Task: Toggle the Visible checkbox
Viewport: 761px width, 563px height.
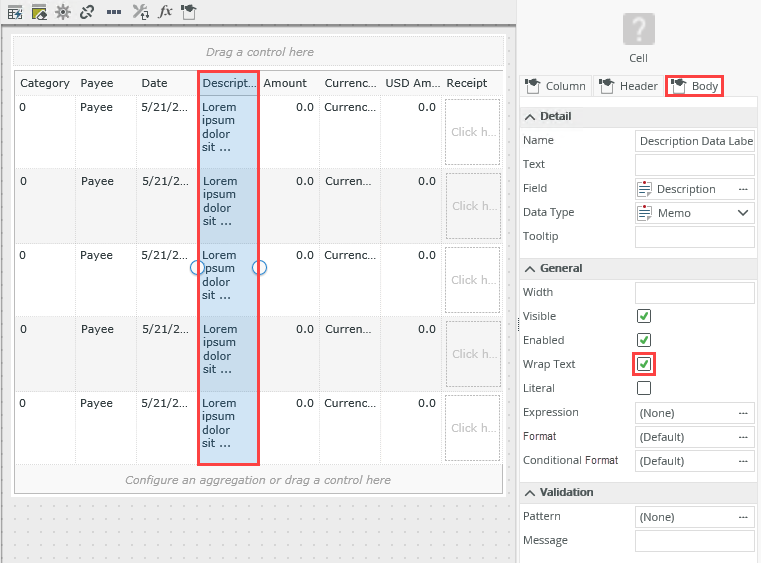Action: point(644,316)
